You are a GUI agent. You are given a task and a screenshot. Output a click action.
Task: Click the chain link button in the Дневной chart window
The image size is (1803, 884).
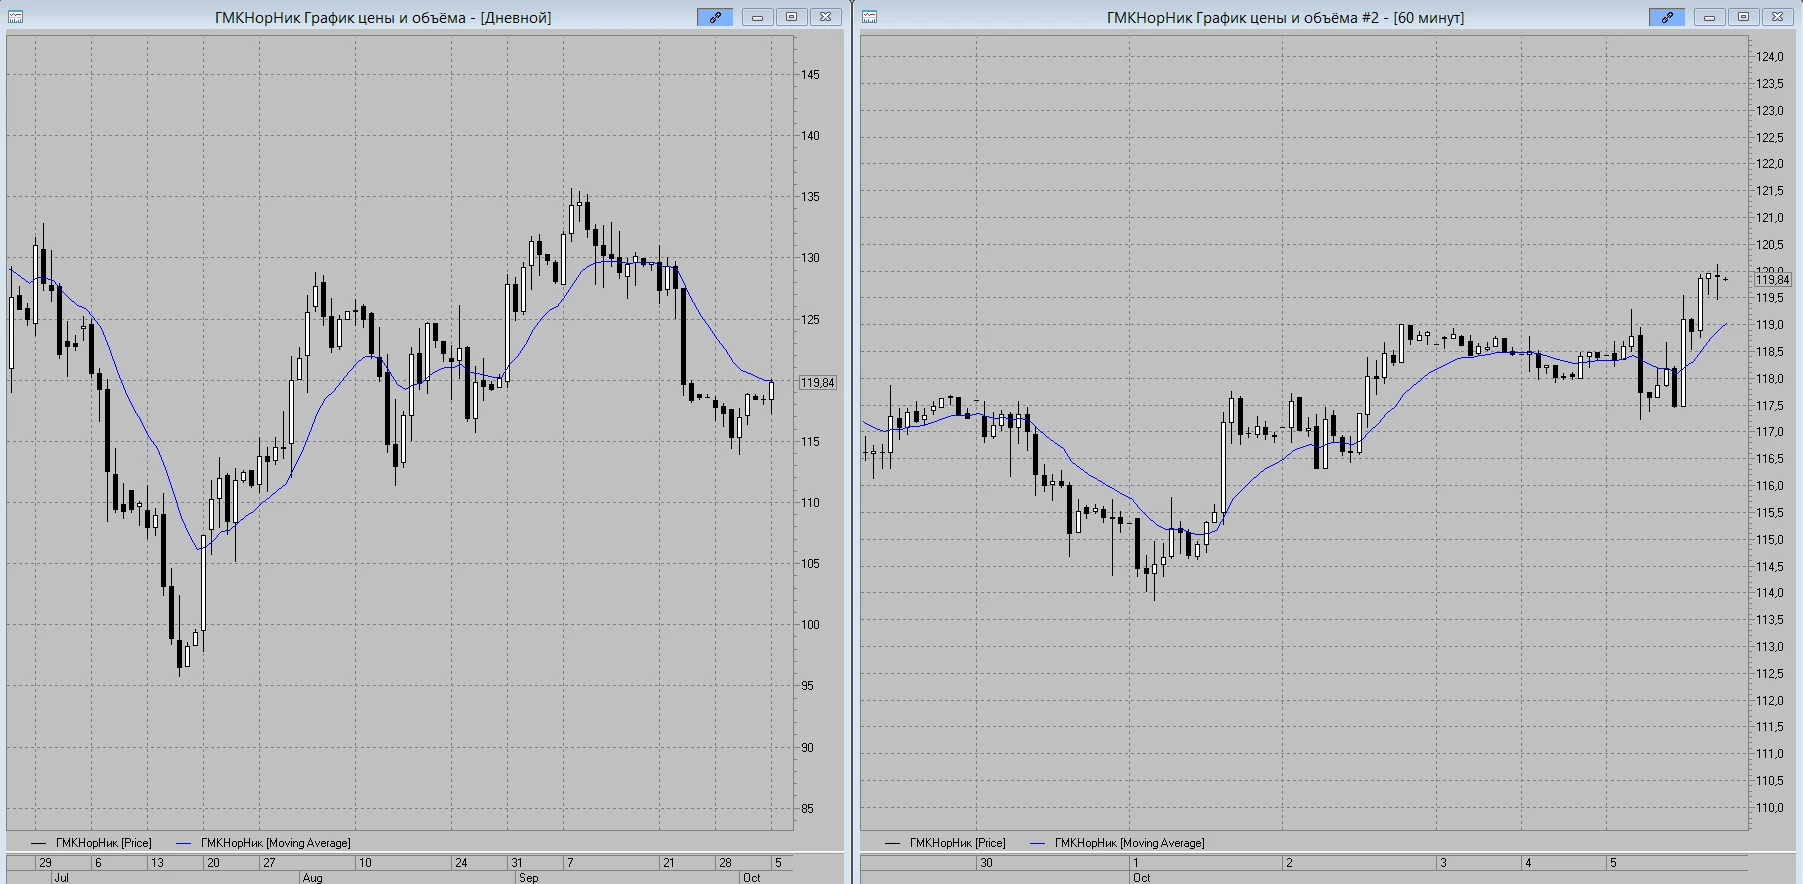(715, 17)
